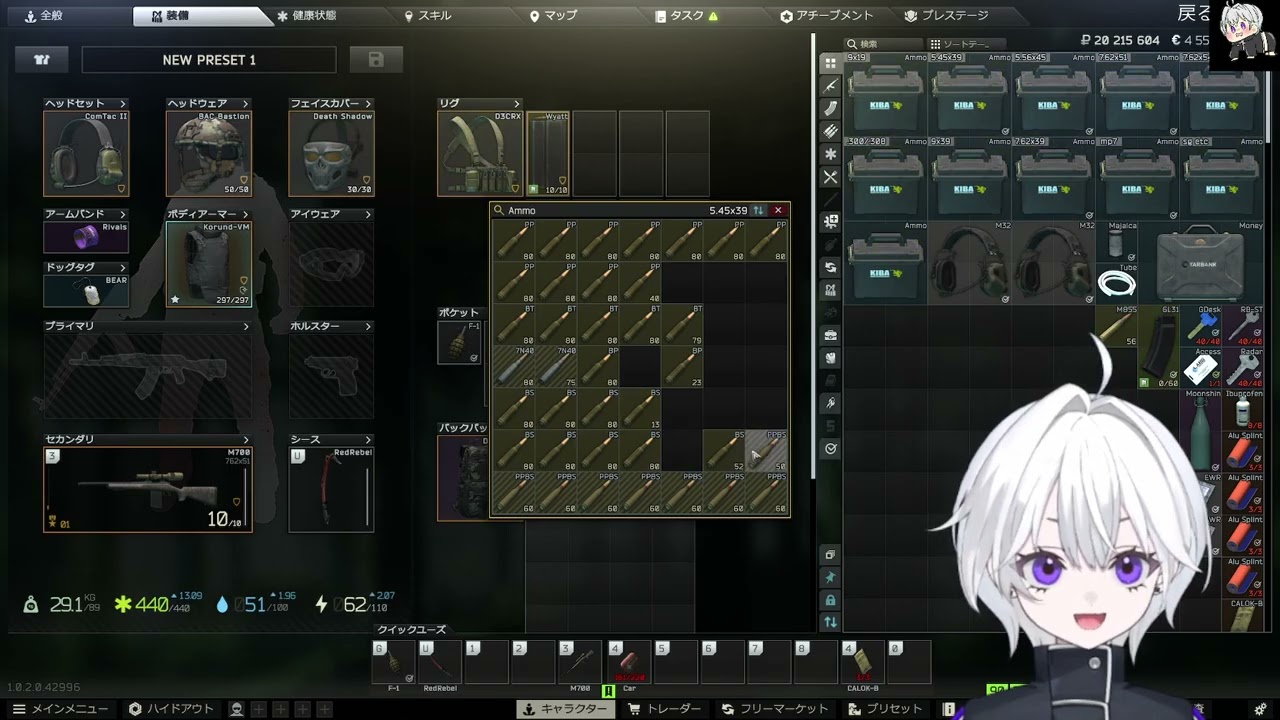Show all items in stash filter
Screen dimensions: 1280x720
[830, 63]
